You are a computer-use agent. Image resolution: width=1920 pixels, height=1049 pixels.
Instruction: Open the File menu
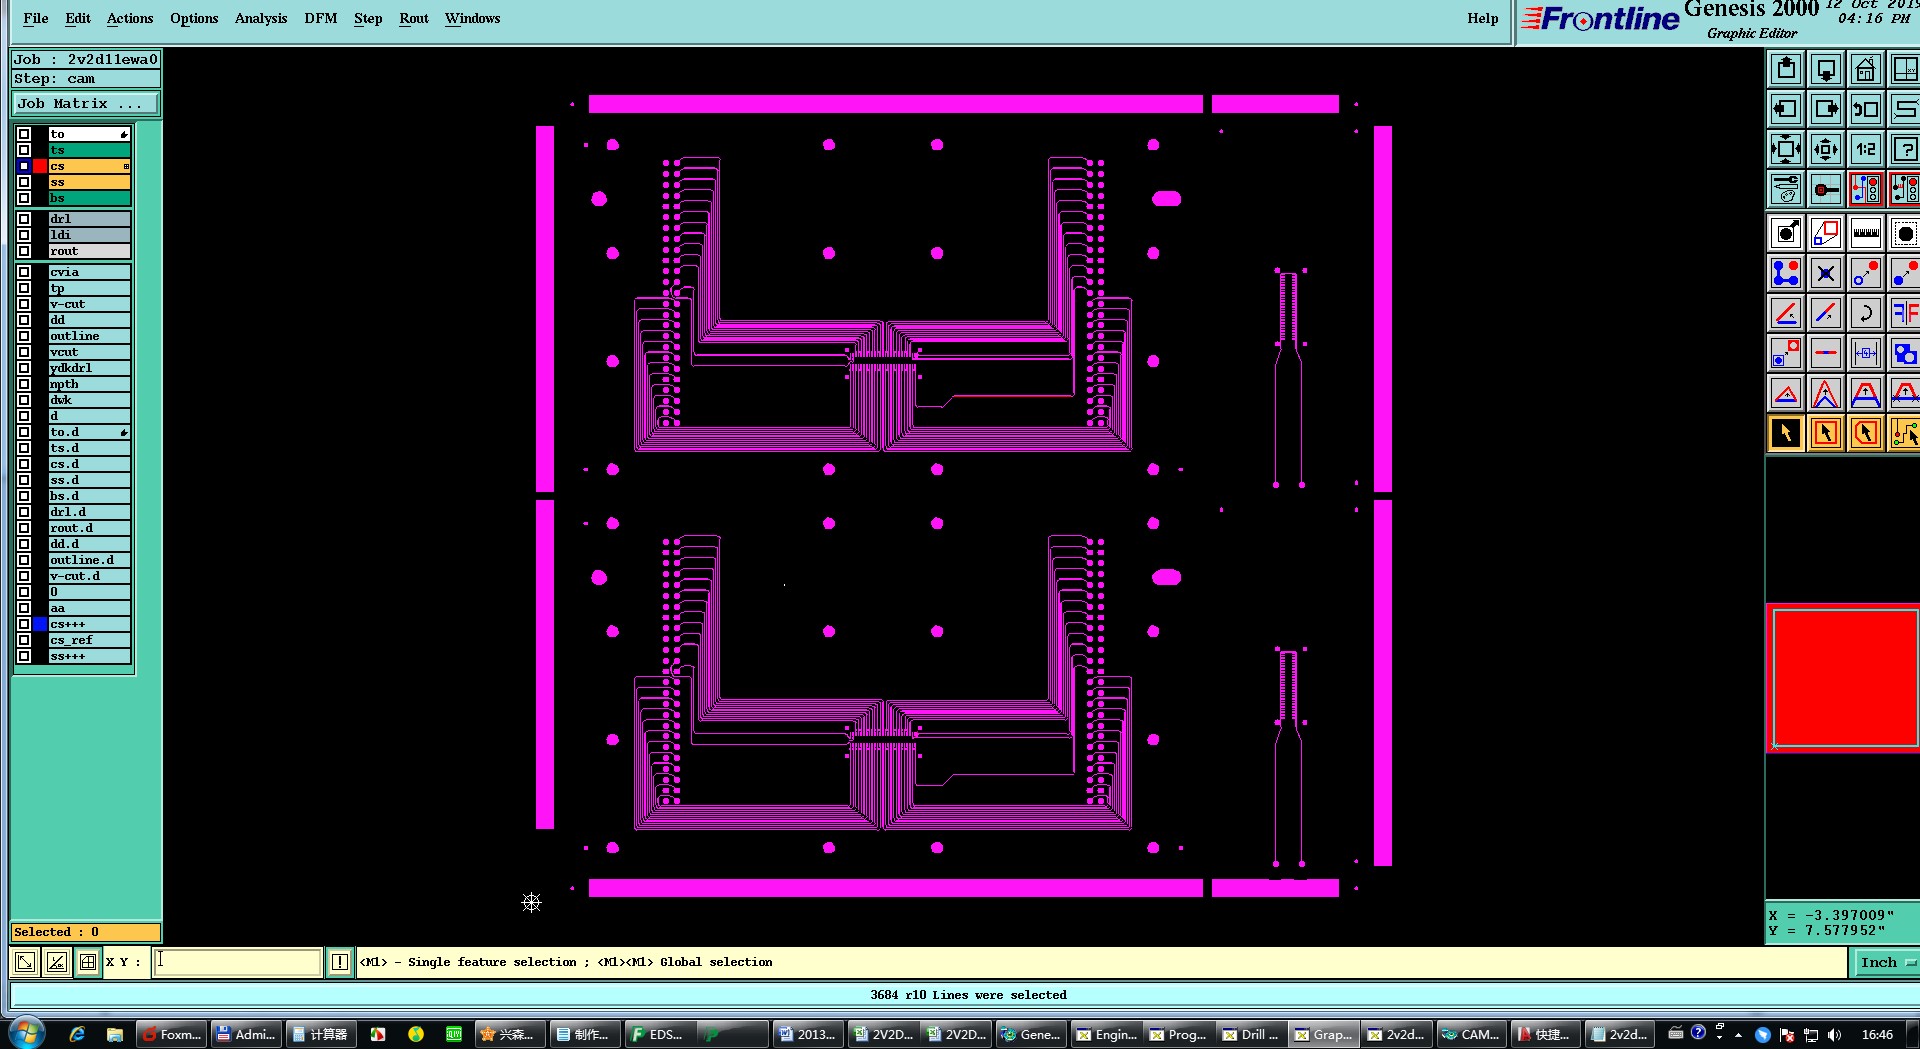click(36, 18)
